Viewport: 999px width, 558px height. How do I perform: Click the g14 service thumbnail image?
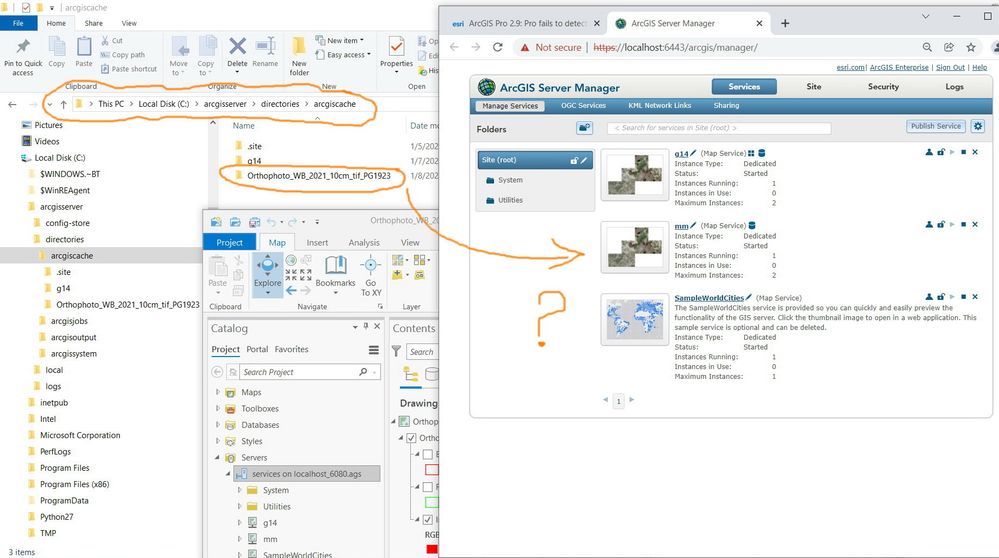pyautogui.click(x=635, y=175)
